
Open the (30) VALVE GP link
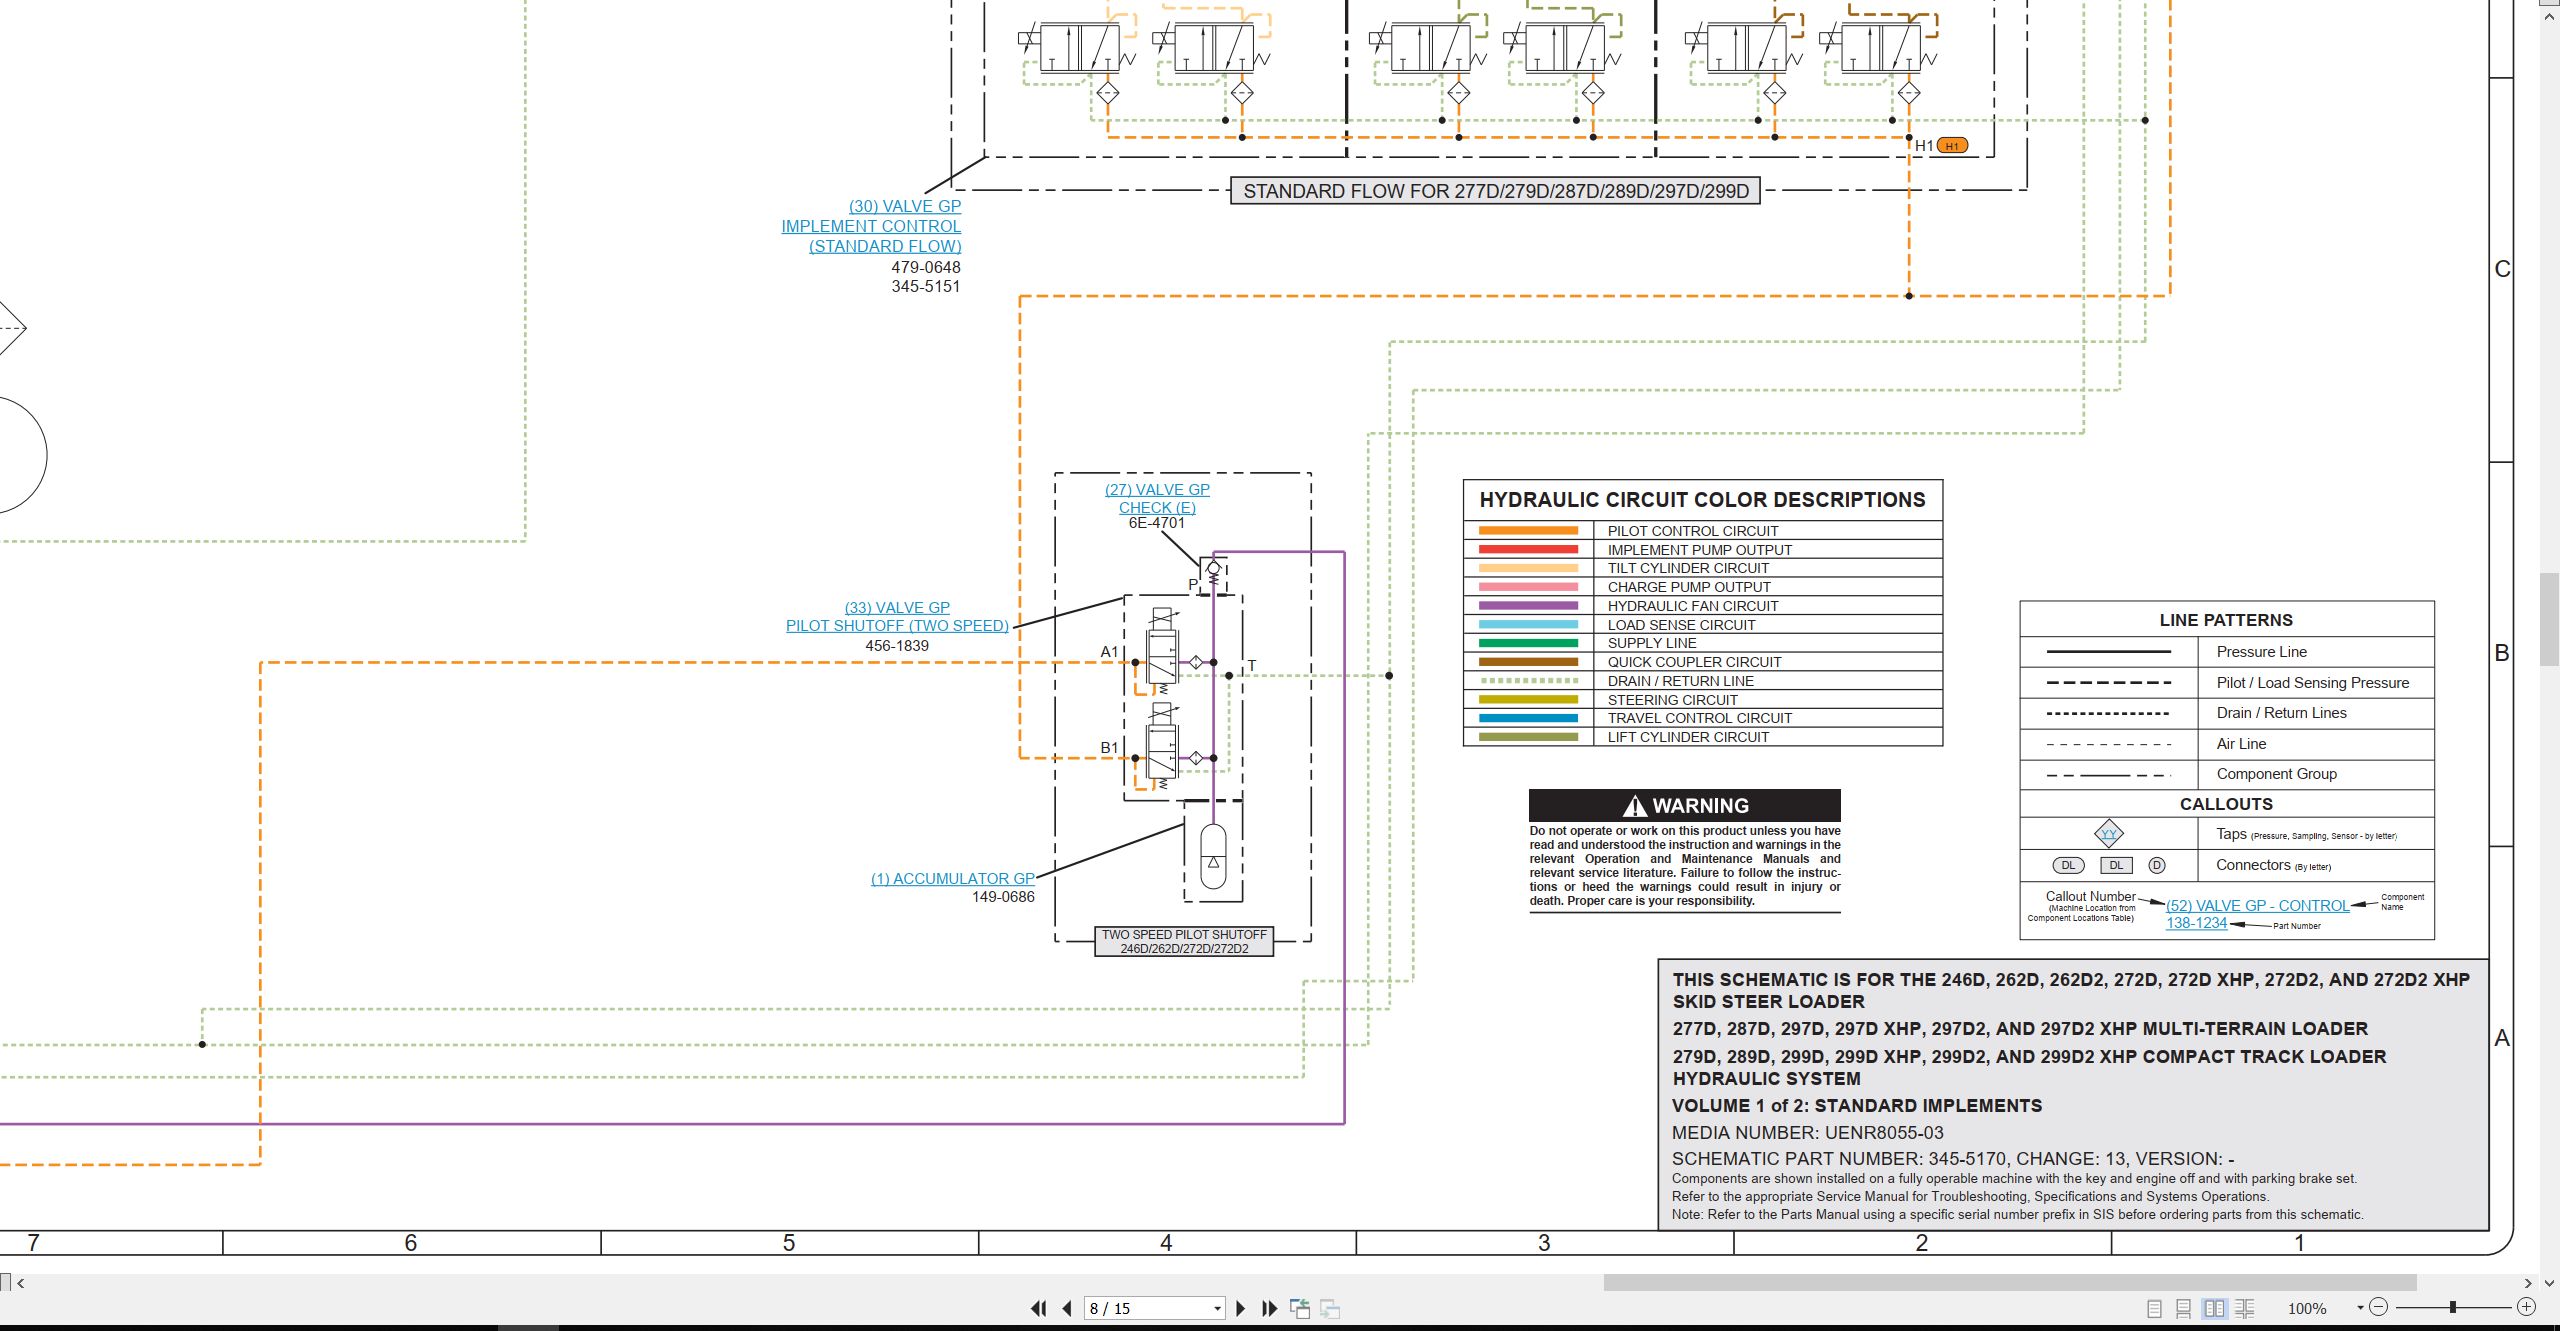[905, 206]
